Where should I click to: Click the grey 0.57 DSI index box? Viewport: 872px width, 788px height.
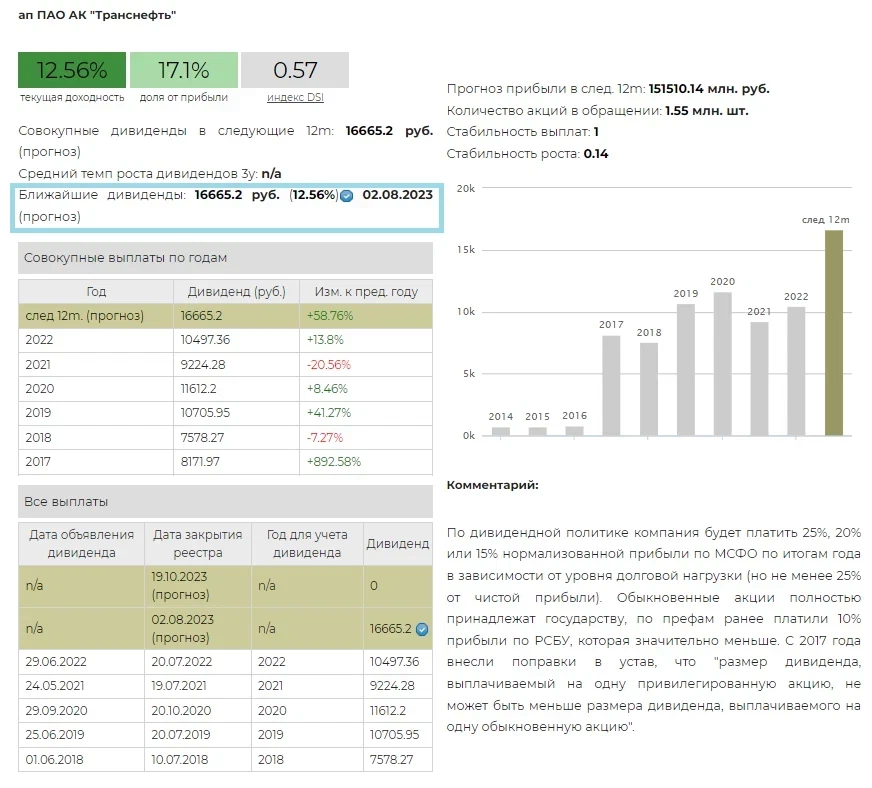point(295,70)
